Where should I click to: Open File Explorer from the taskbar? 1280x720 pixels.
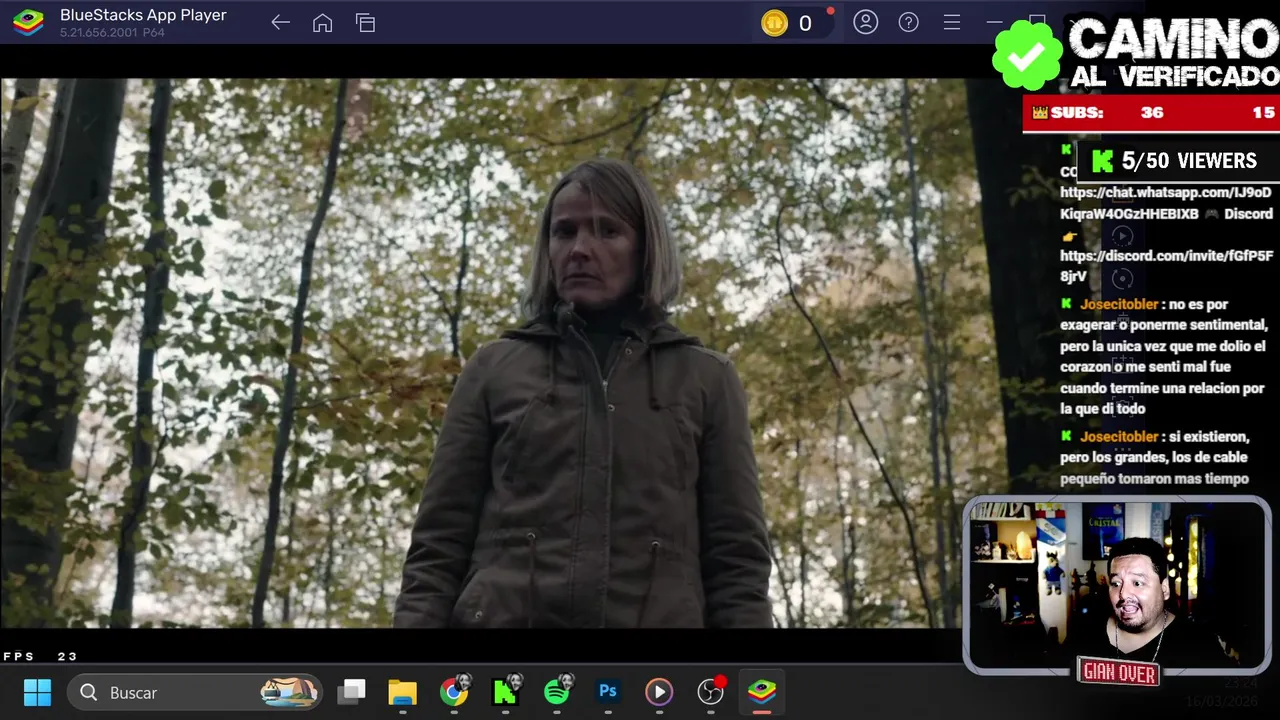coord(402,692)
